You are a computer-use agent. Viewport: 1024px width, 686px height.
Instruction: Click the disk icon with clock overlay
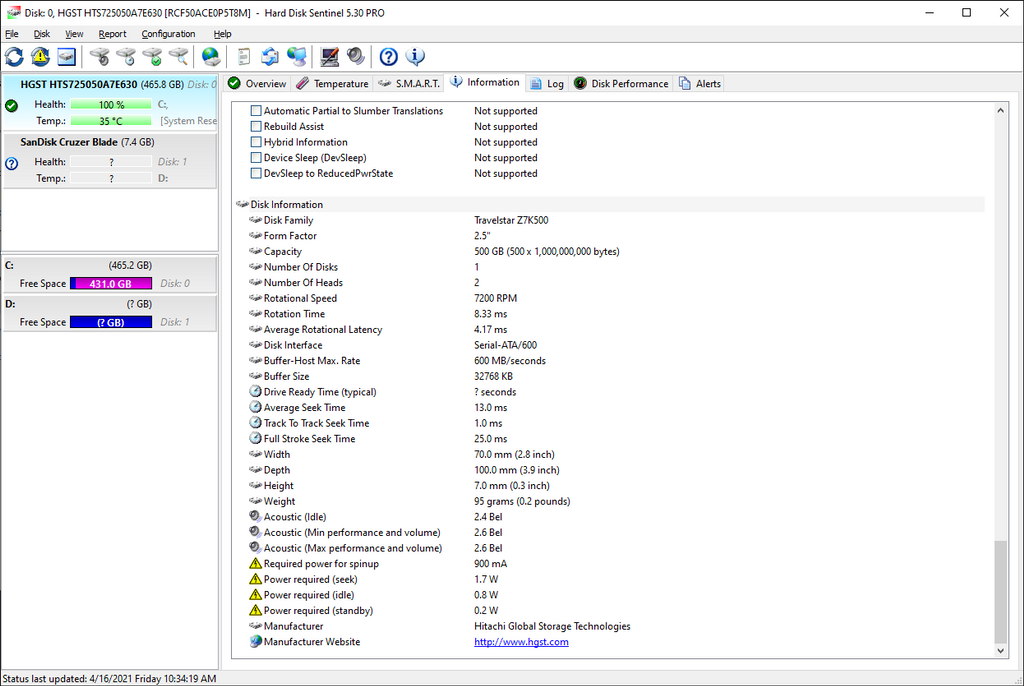pyautogui.click(x=126, y=57)
